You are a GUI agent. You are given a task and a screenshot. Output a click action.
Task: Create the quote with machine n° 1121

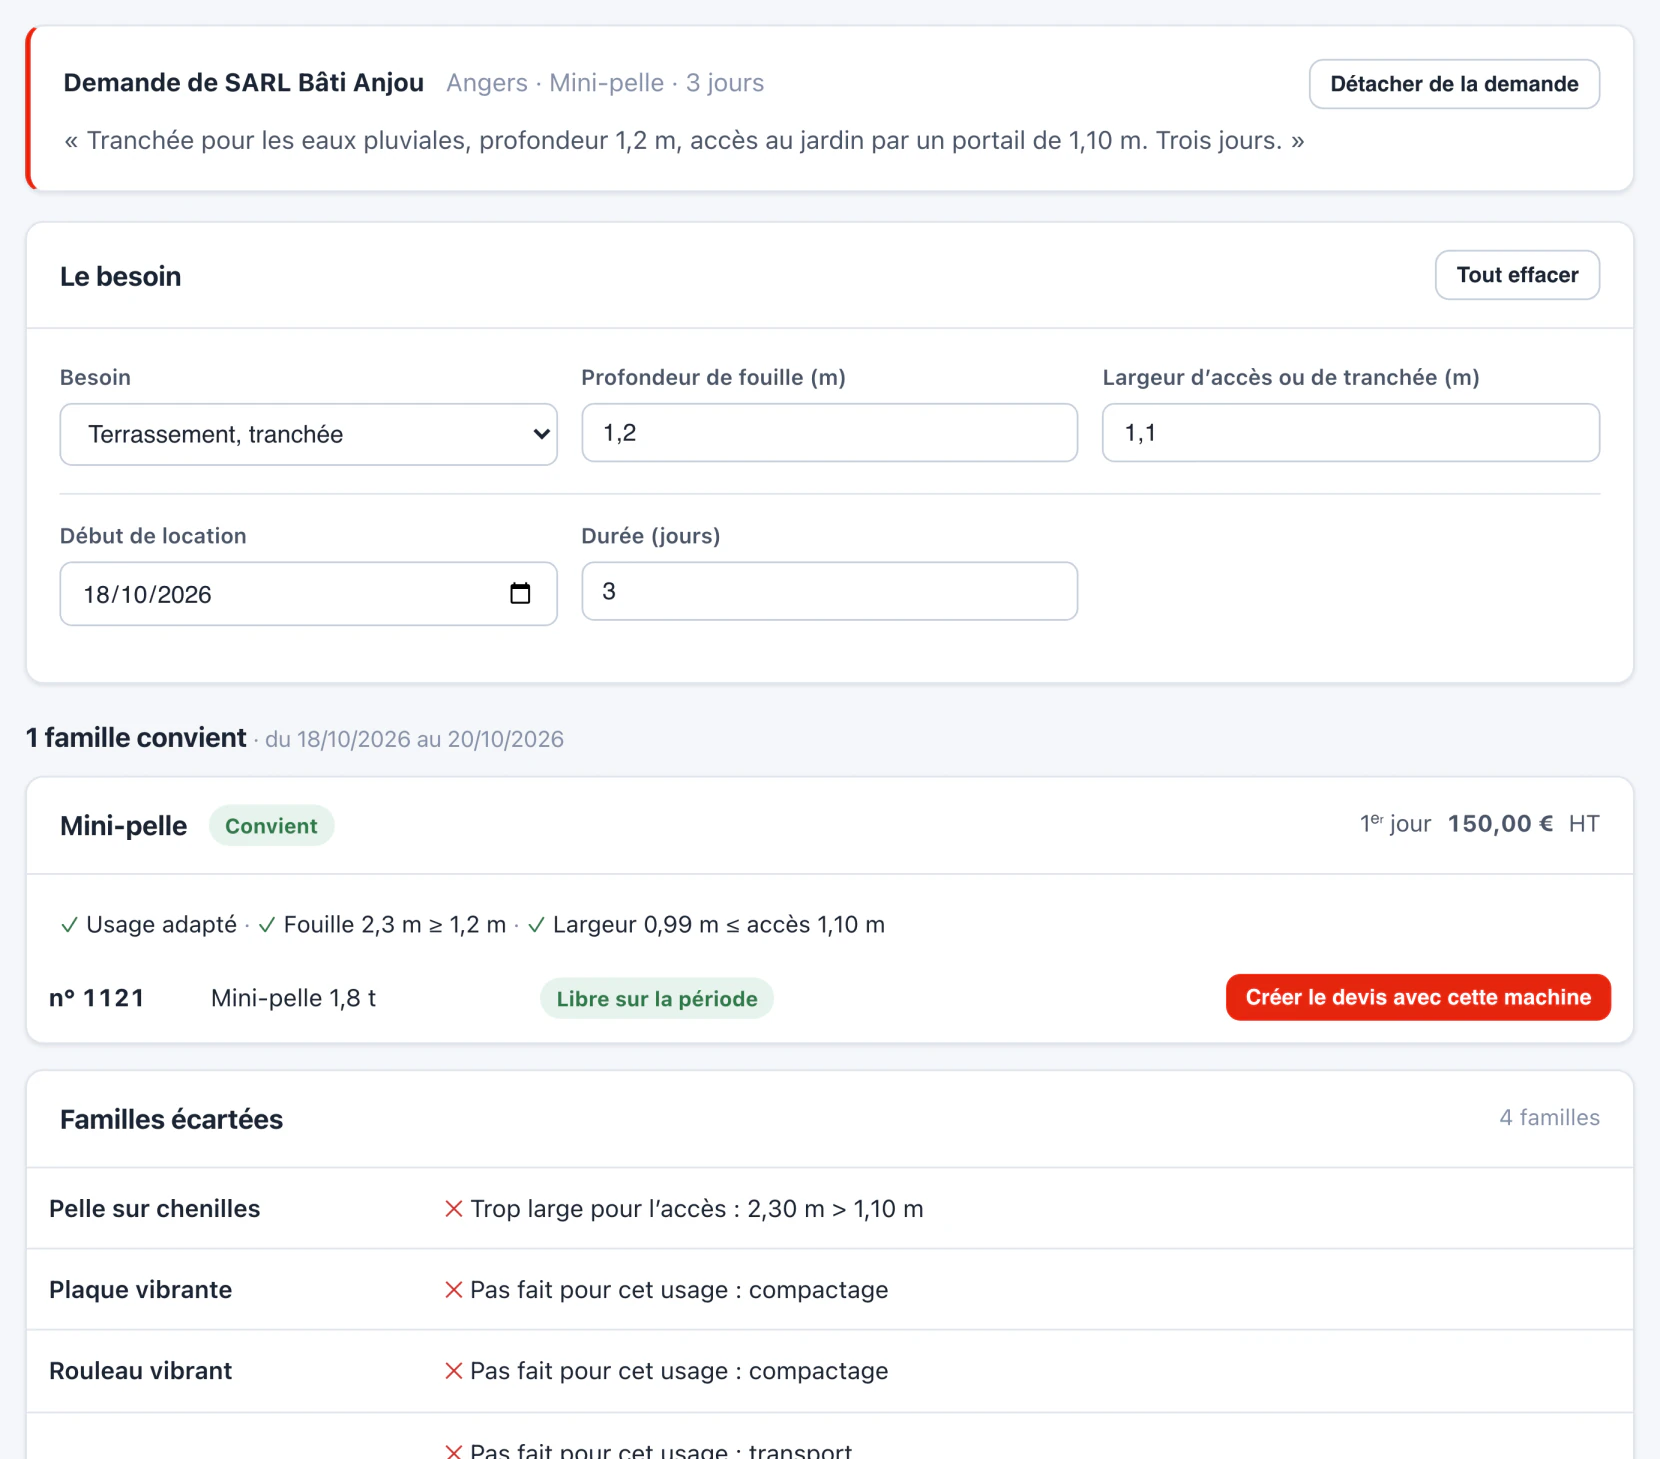point(1418,997)
